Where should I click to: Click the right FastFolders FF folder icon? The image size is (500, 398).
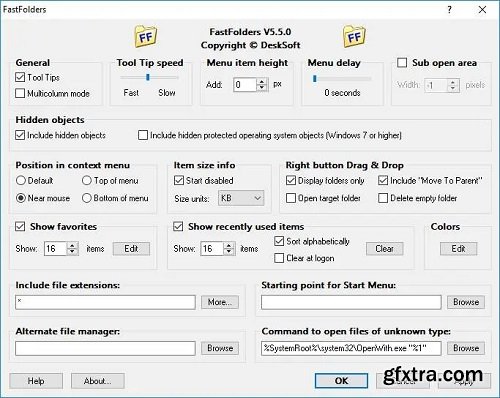pos(354,36)
